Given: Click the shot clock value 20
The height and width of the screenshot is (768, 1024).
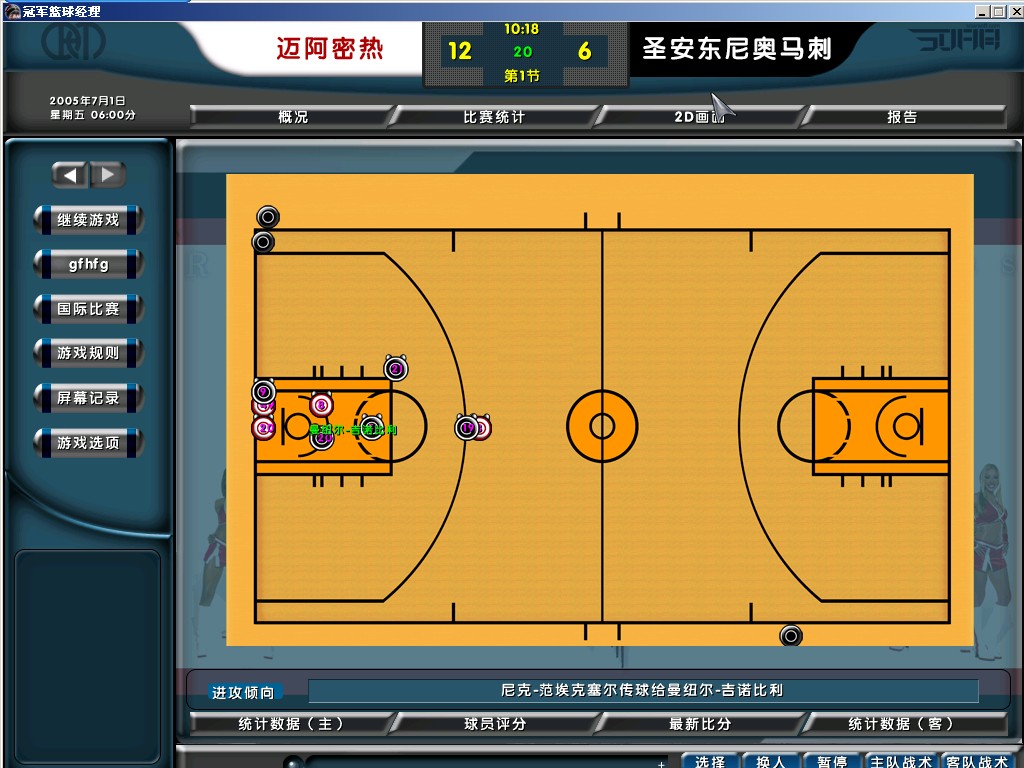Looking at the screenshot, I should tap(522, 52).
